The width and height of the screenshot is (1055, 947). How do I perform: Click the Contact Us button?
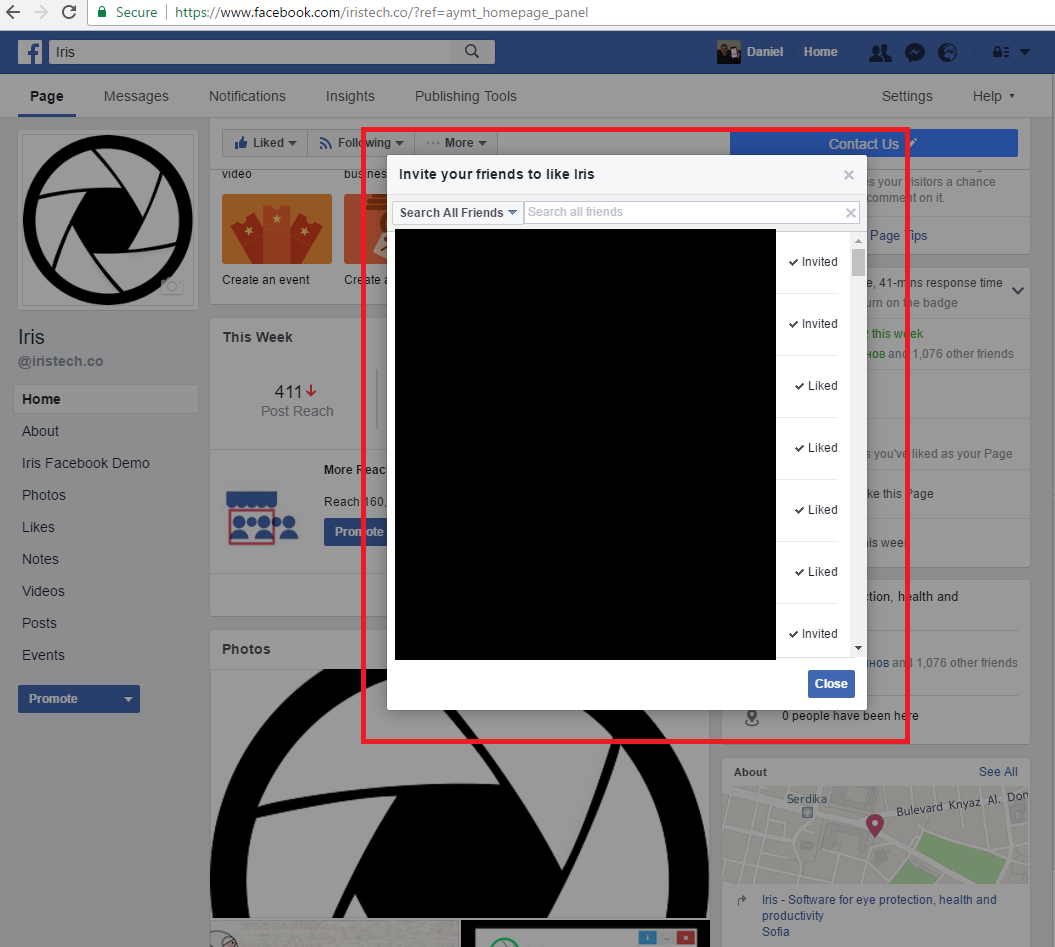pyautogui.click(x=873, y=143)
